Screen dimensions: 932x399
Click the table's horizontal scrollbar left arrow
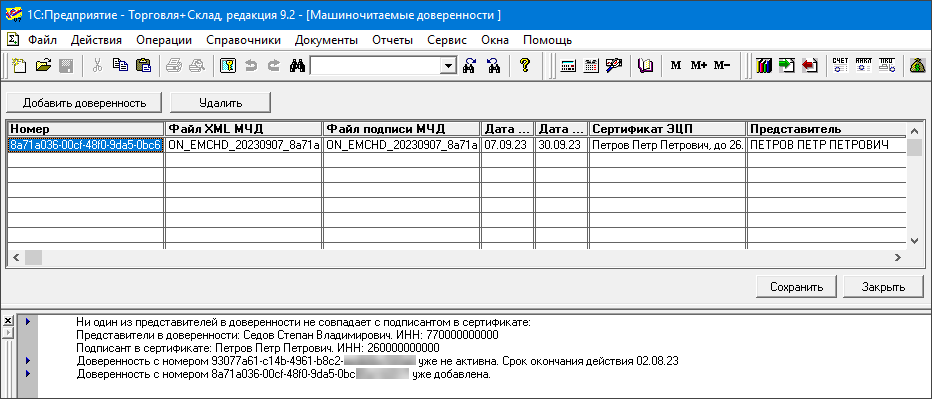[x=15, y=257]
